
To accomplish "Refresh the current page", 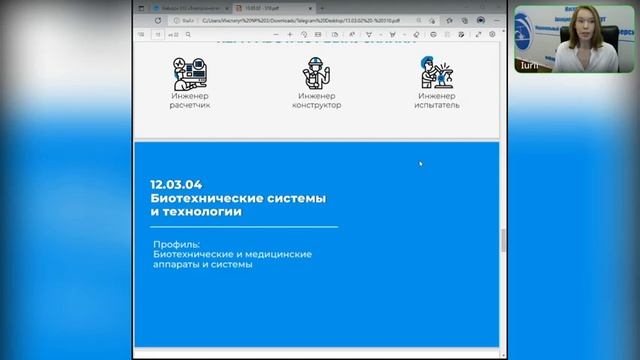I will pos(158,20).
